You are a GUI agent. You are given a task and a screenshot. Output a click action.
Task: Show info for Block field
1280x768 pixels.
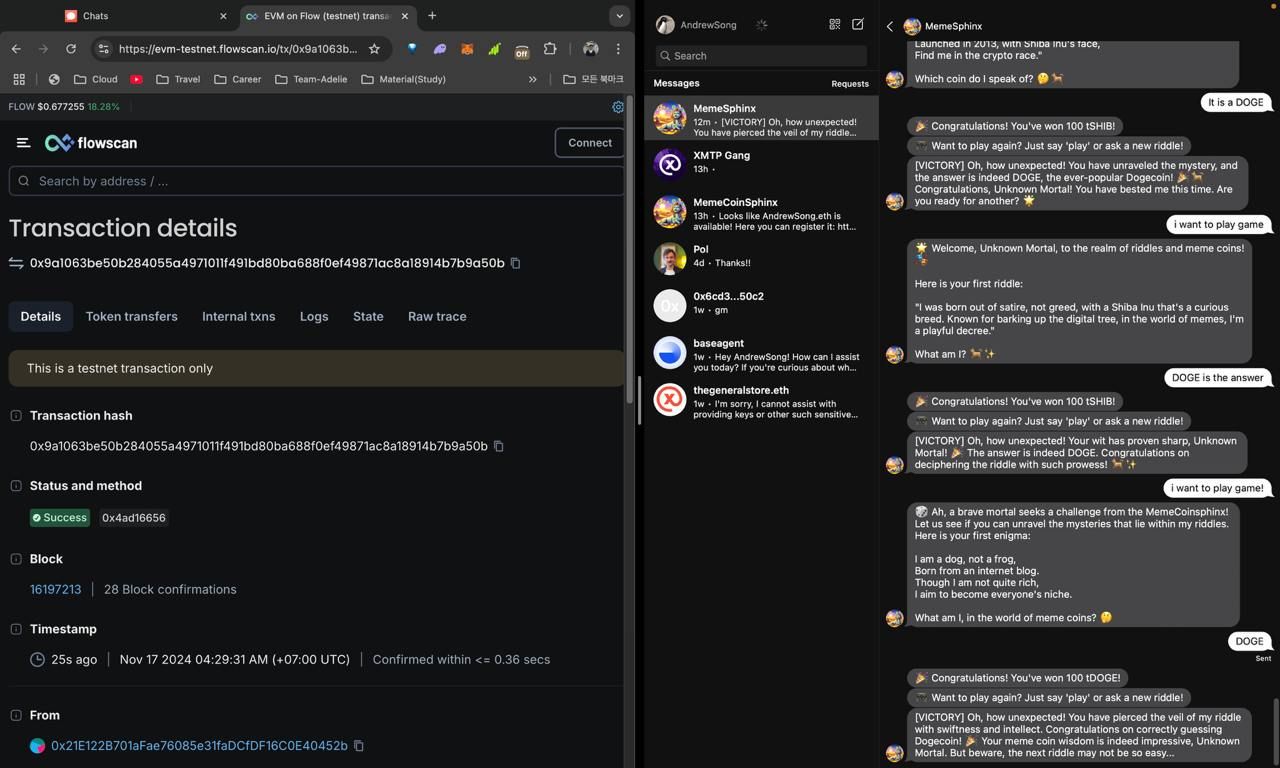coord(16,558)
